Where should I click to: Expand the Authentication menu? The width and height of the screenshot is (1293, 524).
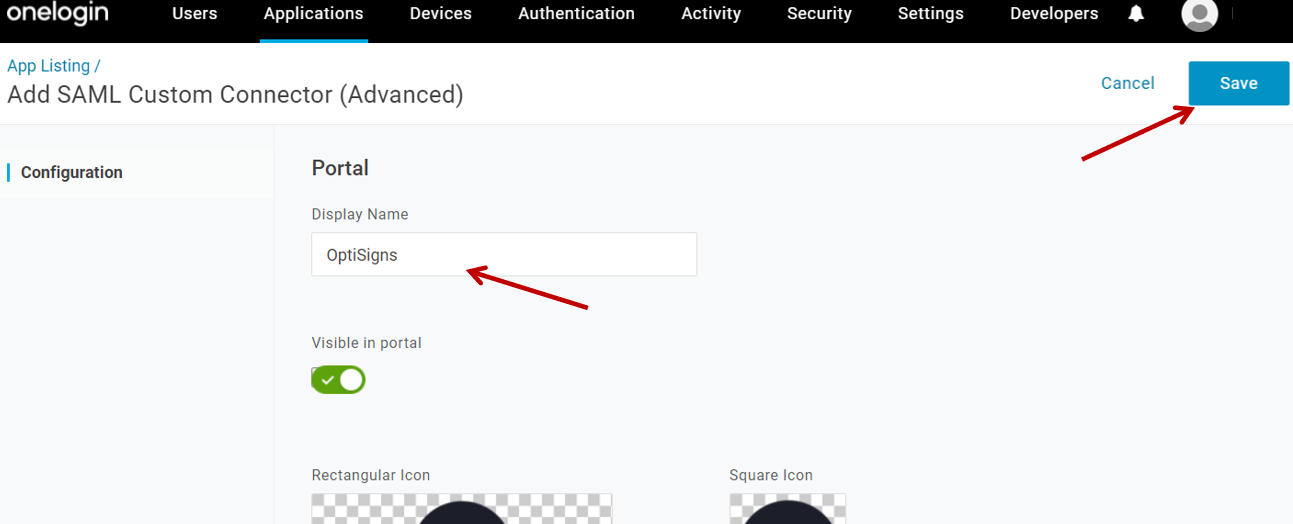[x=576, y=14]
